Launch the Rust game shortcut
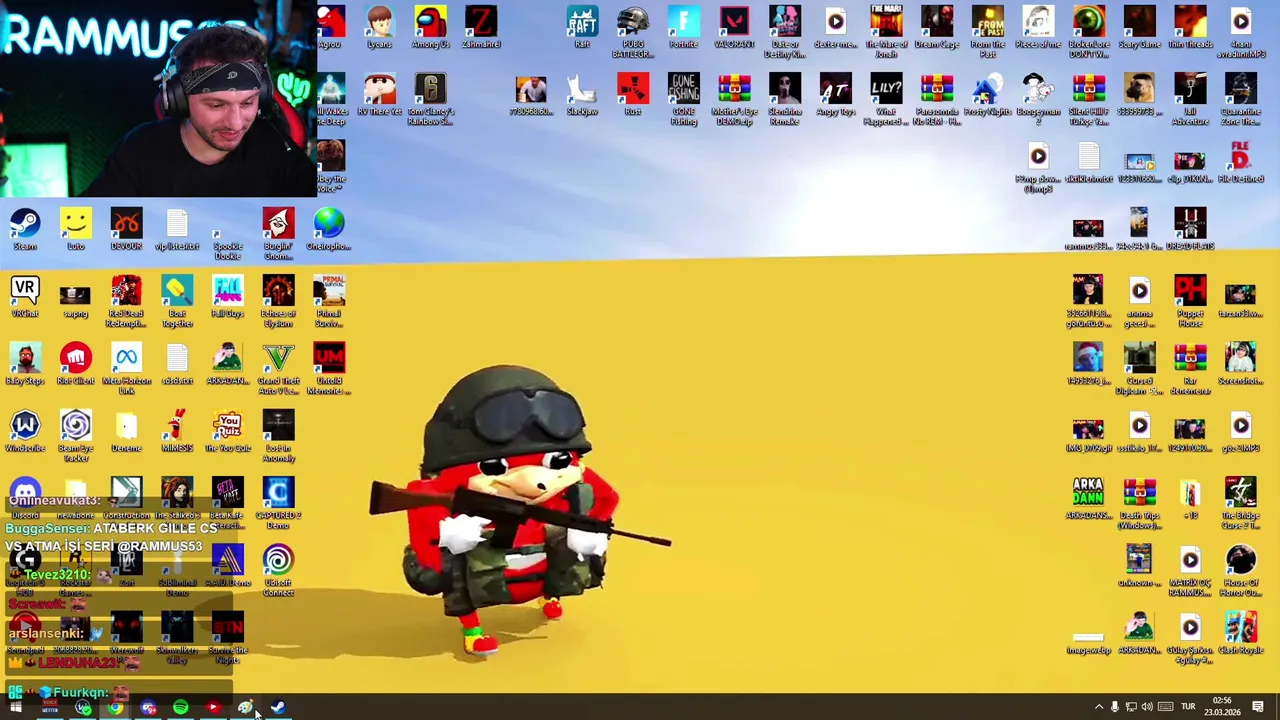1280x720 pixels. point(633,94)
